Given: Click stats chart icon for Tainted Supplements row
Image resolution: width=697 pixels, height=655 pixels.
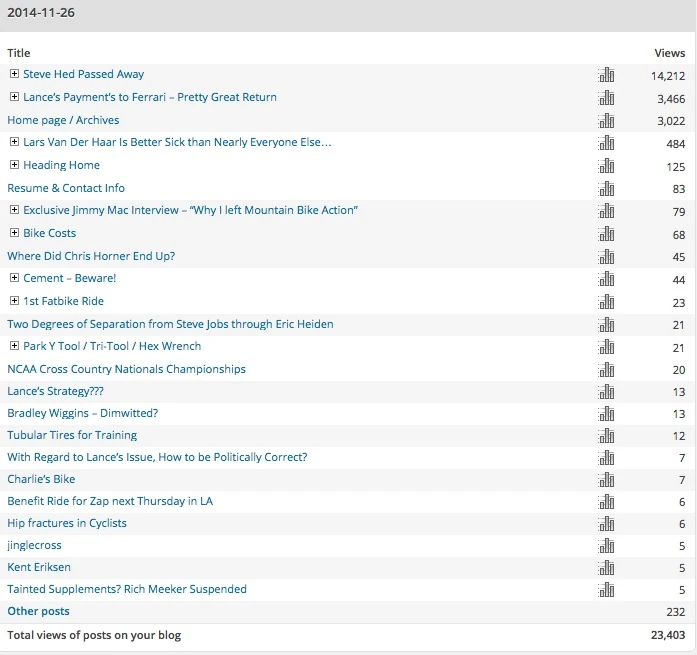Looking at the screenshot, I should coord(606,590).
